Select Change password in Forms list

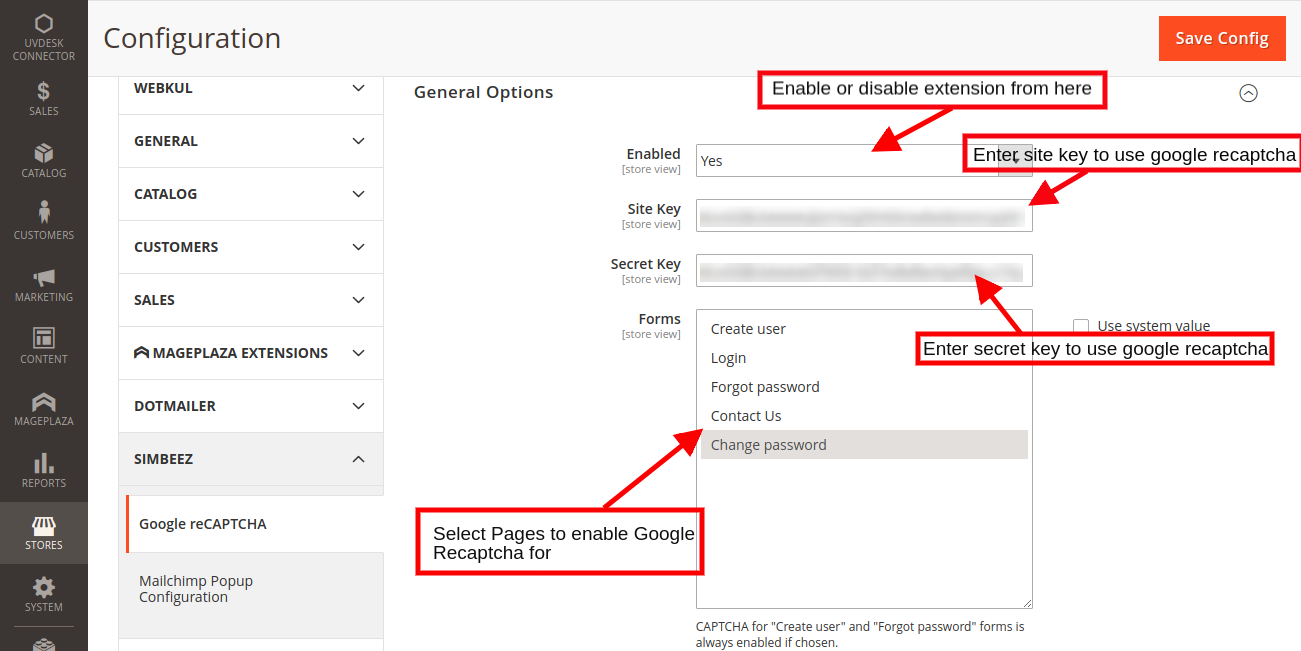[x=864, y=445]
